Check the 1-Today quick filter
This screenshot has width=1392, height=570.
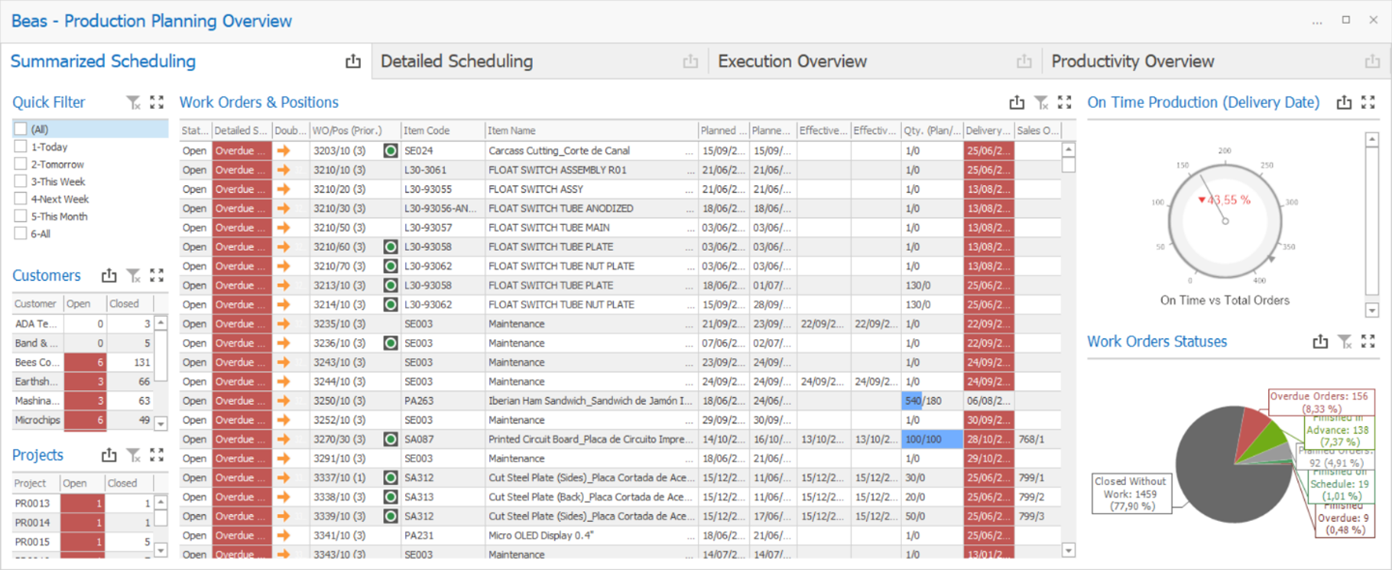20,147
